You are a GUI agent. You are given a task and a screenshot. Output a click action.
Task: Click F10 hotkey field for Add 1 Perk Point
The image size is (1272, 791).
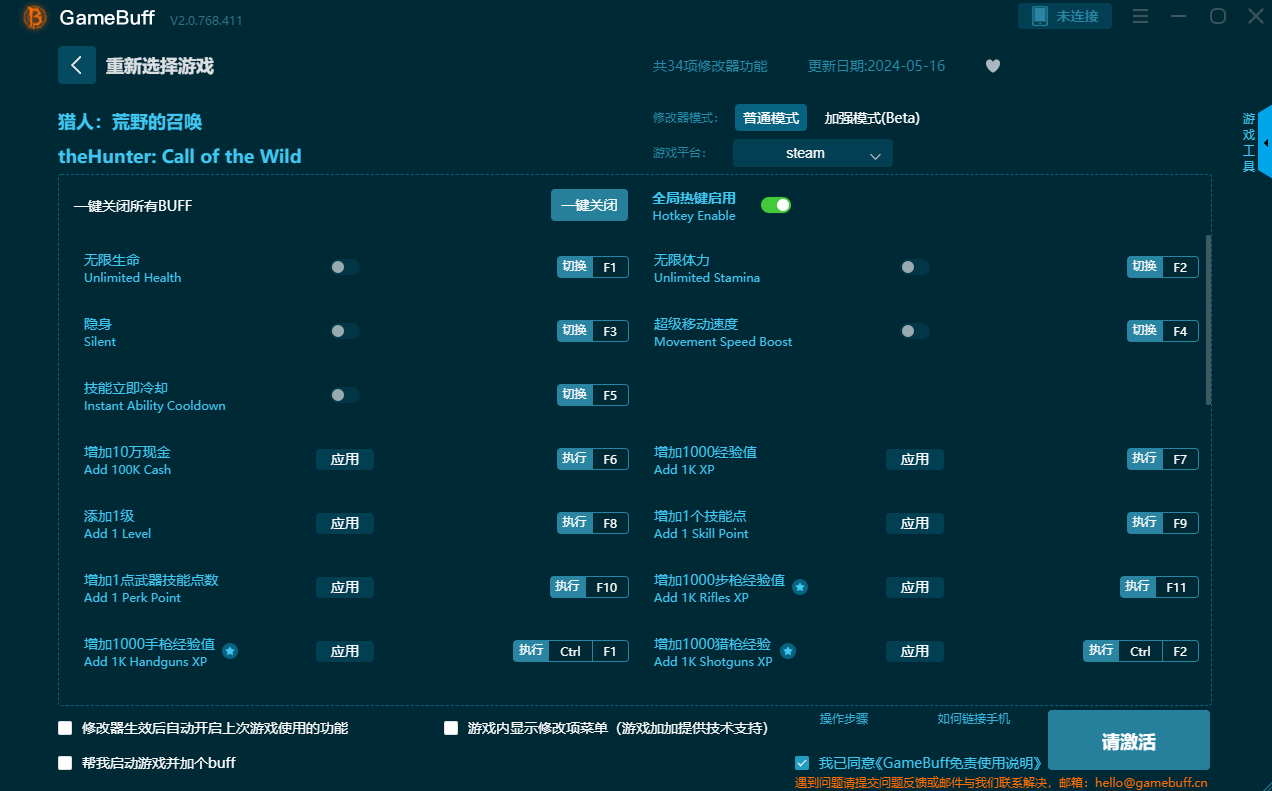click(x=606, y=587)
